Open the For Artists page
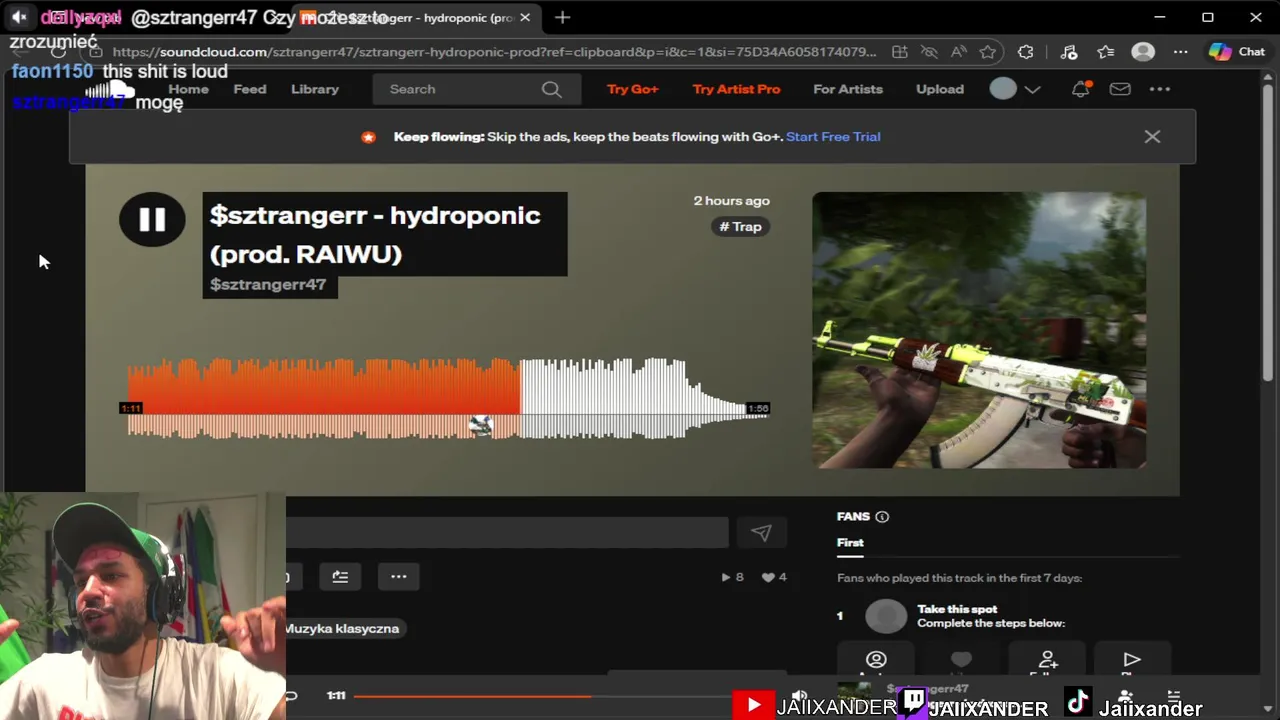1280x720 pixels. coord(848,89)
